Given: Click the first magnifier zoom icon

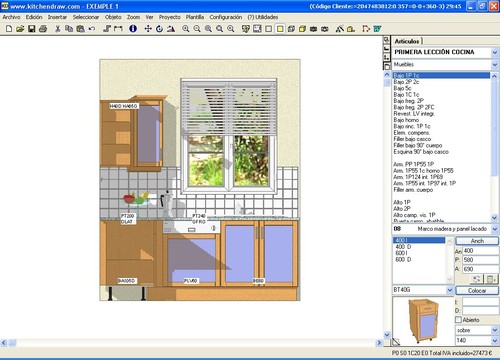Looking at the screenshot, I should (x=186, y=29).
